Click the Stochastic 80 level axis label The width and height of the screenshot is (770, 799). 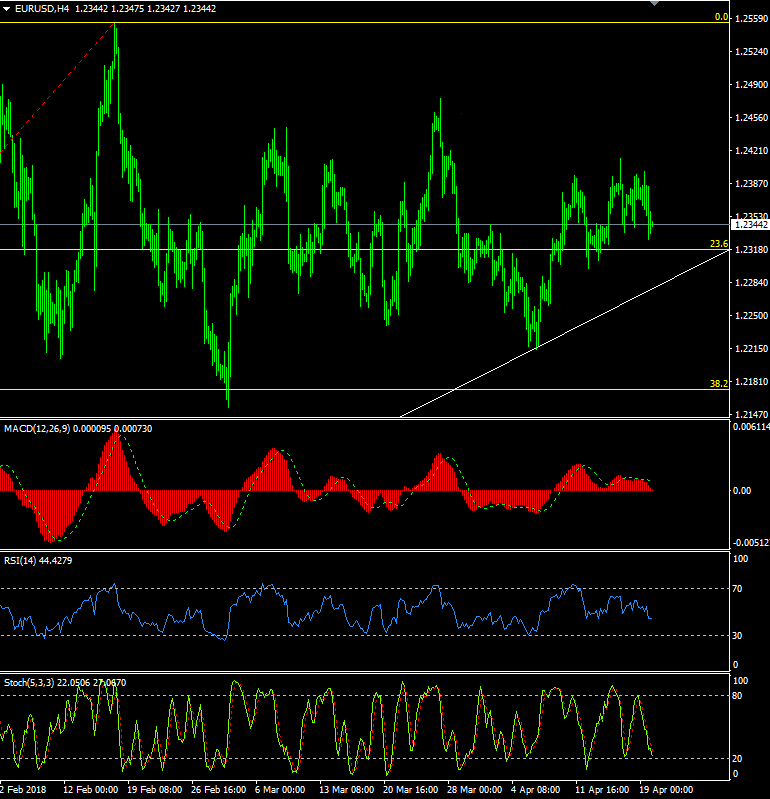click(x=739, y=696)
